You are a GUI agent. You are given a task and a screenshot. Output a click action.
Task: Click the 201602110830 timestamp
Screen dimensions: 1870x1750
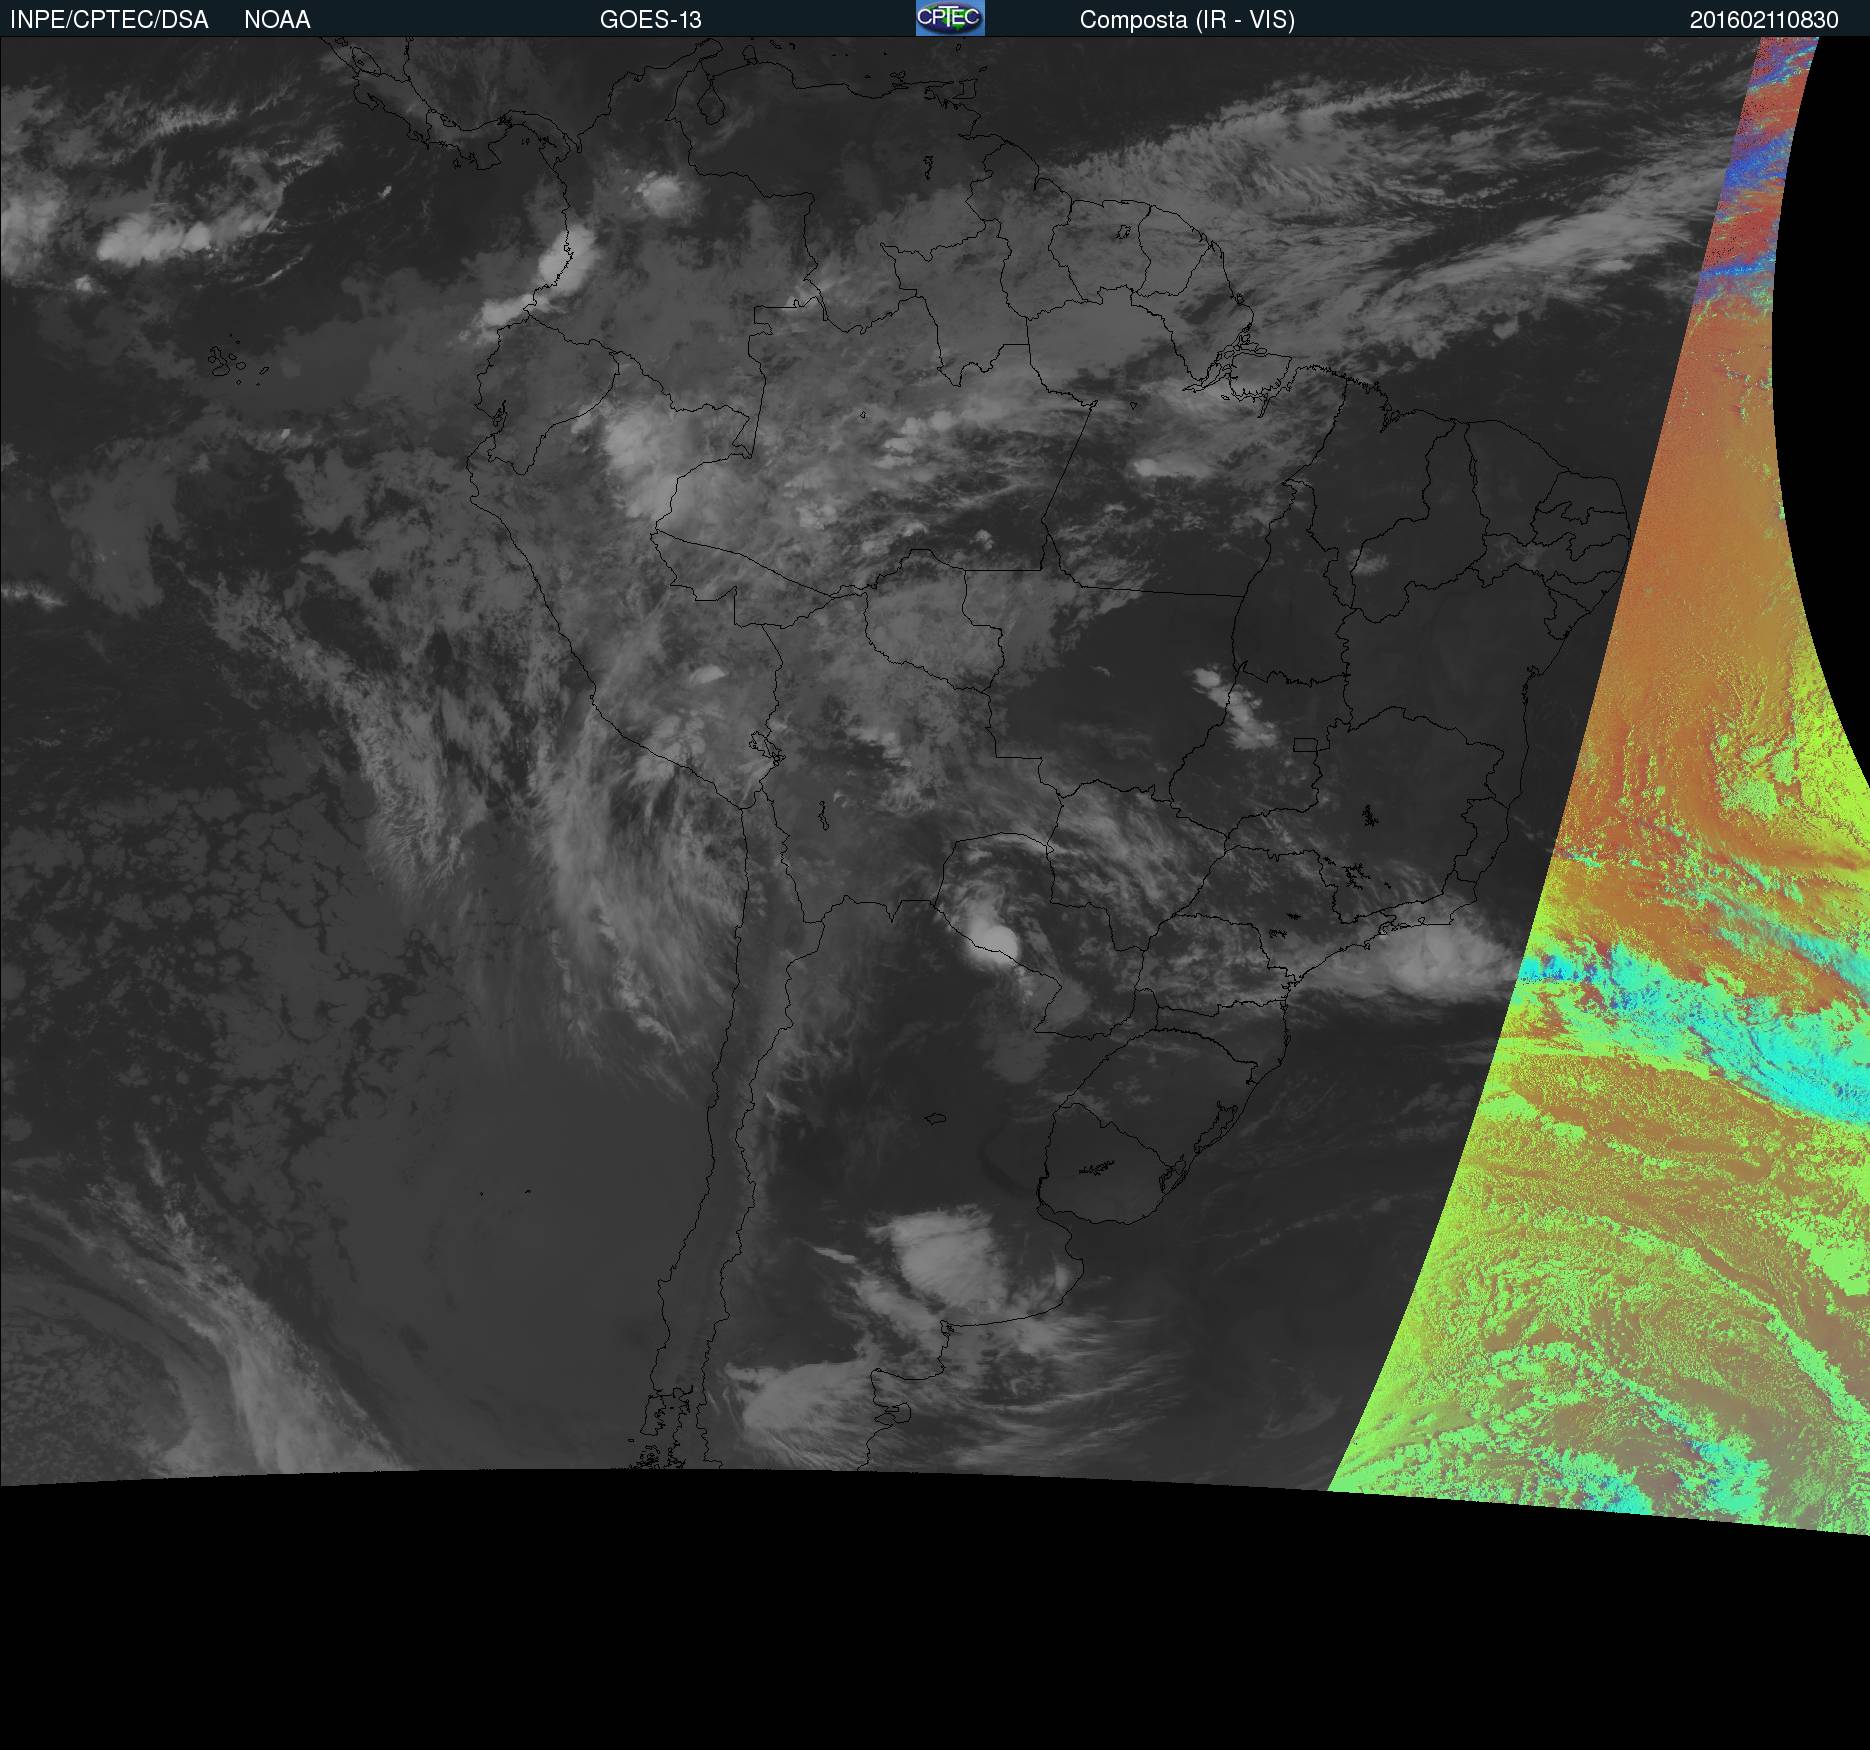1764,20
